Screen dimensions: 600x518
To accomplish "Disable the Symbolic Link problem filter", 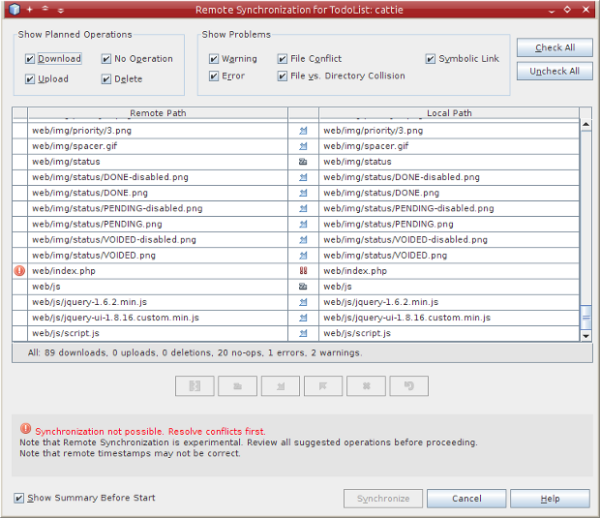I will pos(431,59).
